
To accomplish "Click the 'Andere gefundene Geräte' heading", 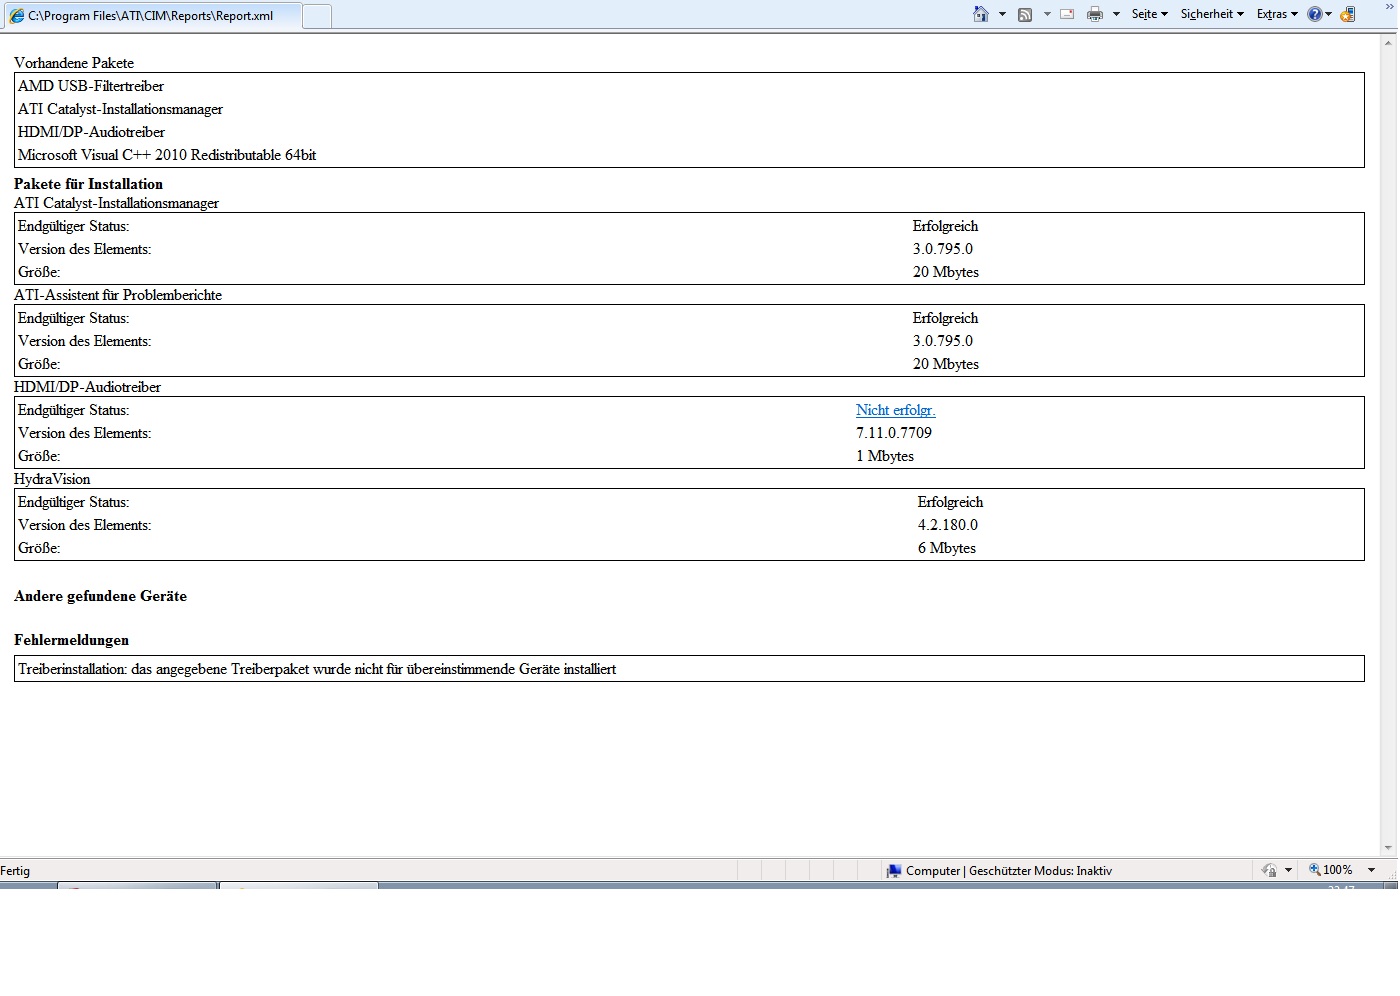I will click(x=100, y=596).
